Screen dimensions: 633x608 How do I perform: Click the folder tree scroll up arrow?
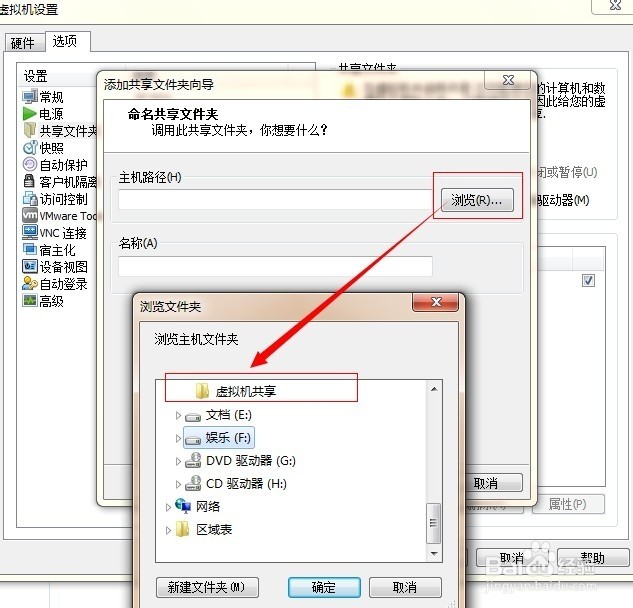pyautogui.click(x=434, y=389)
